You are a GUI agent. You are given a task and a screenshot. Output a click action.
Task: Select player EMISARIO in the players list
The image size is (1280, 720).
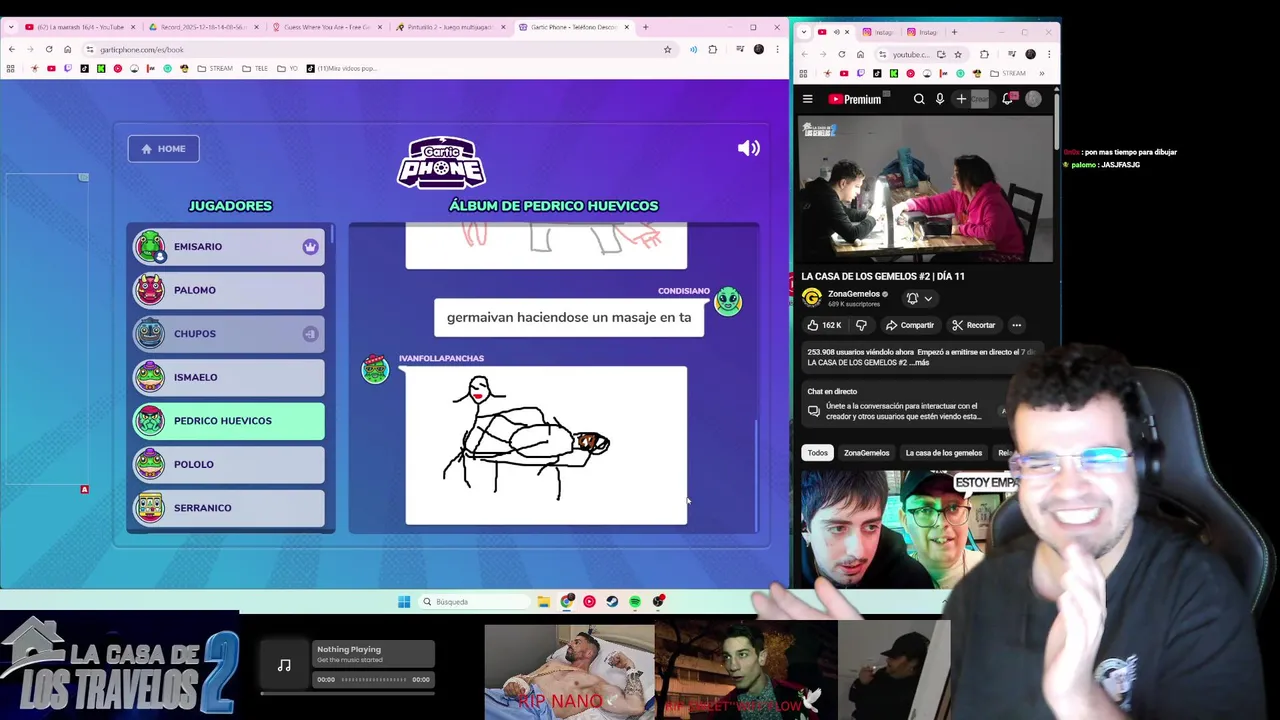point(229,247)
